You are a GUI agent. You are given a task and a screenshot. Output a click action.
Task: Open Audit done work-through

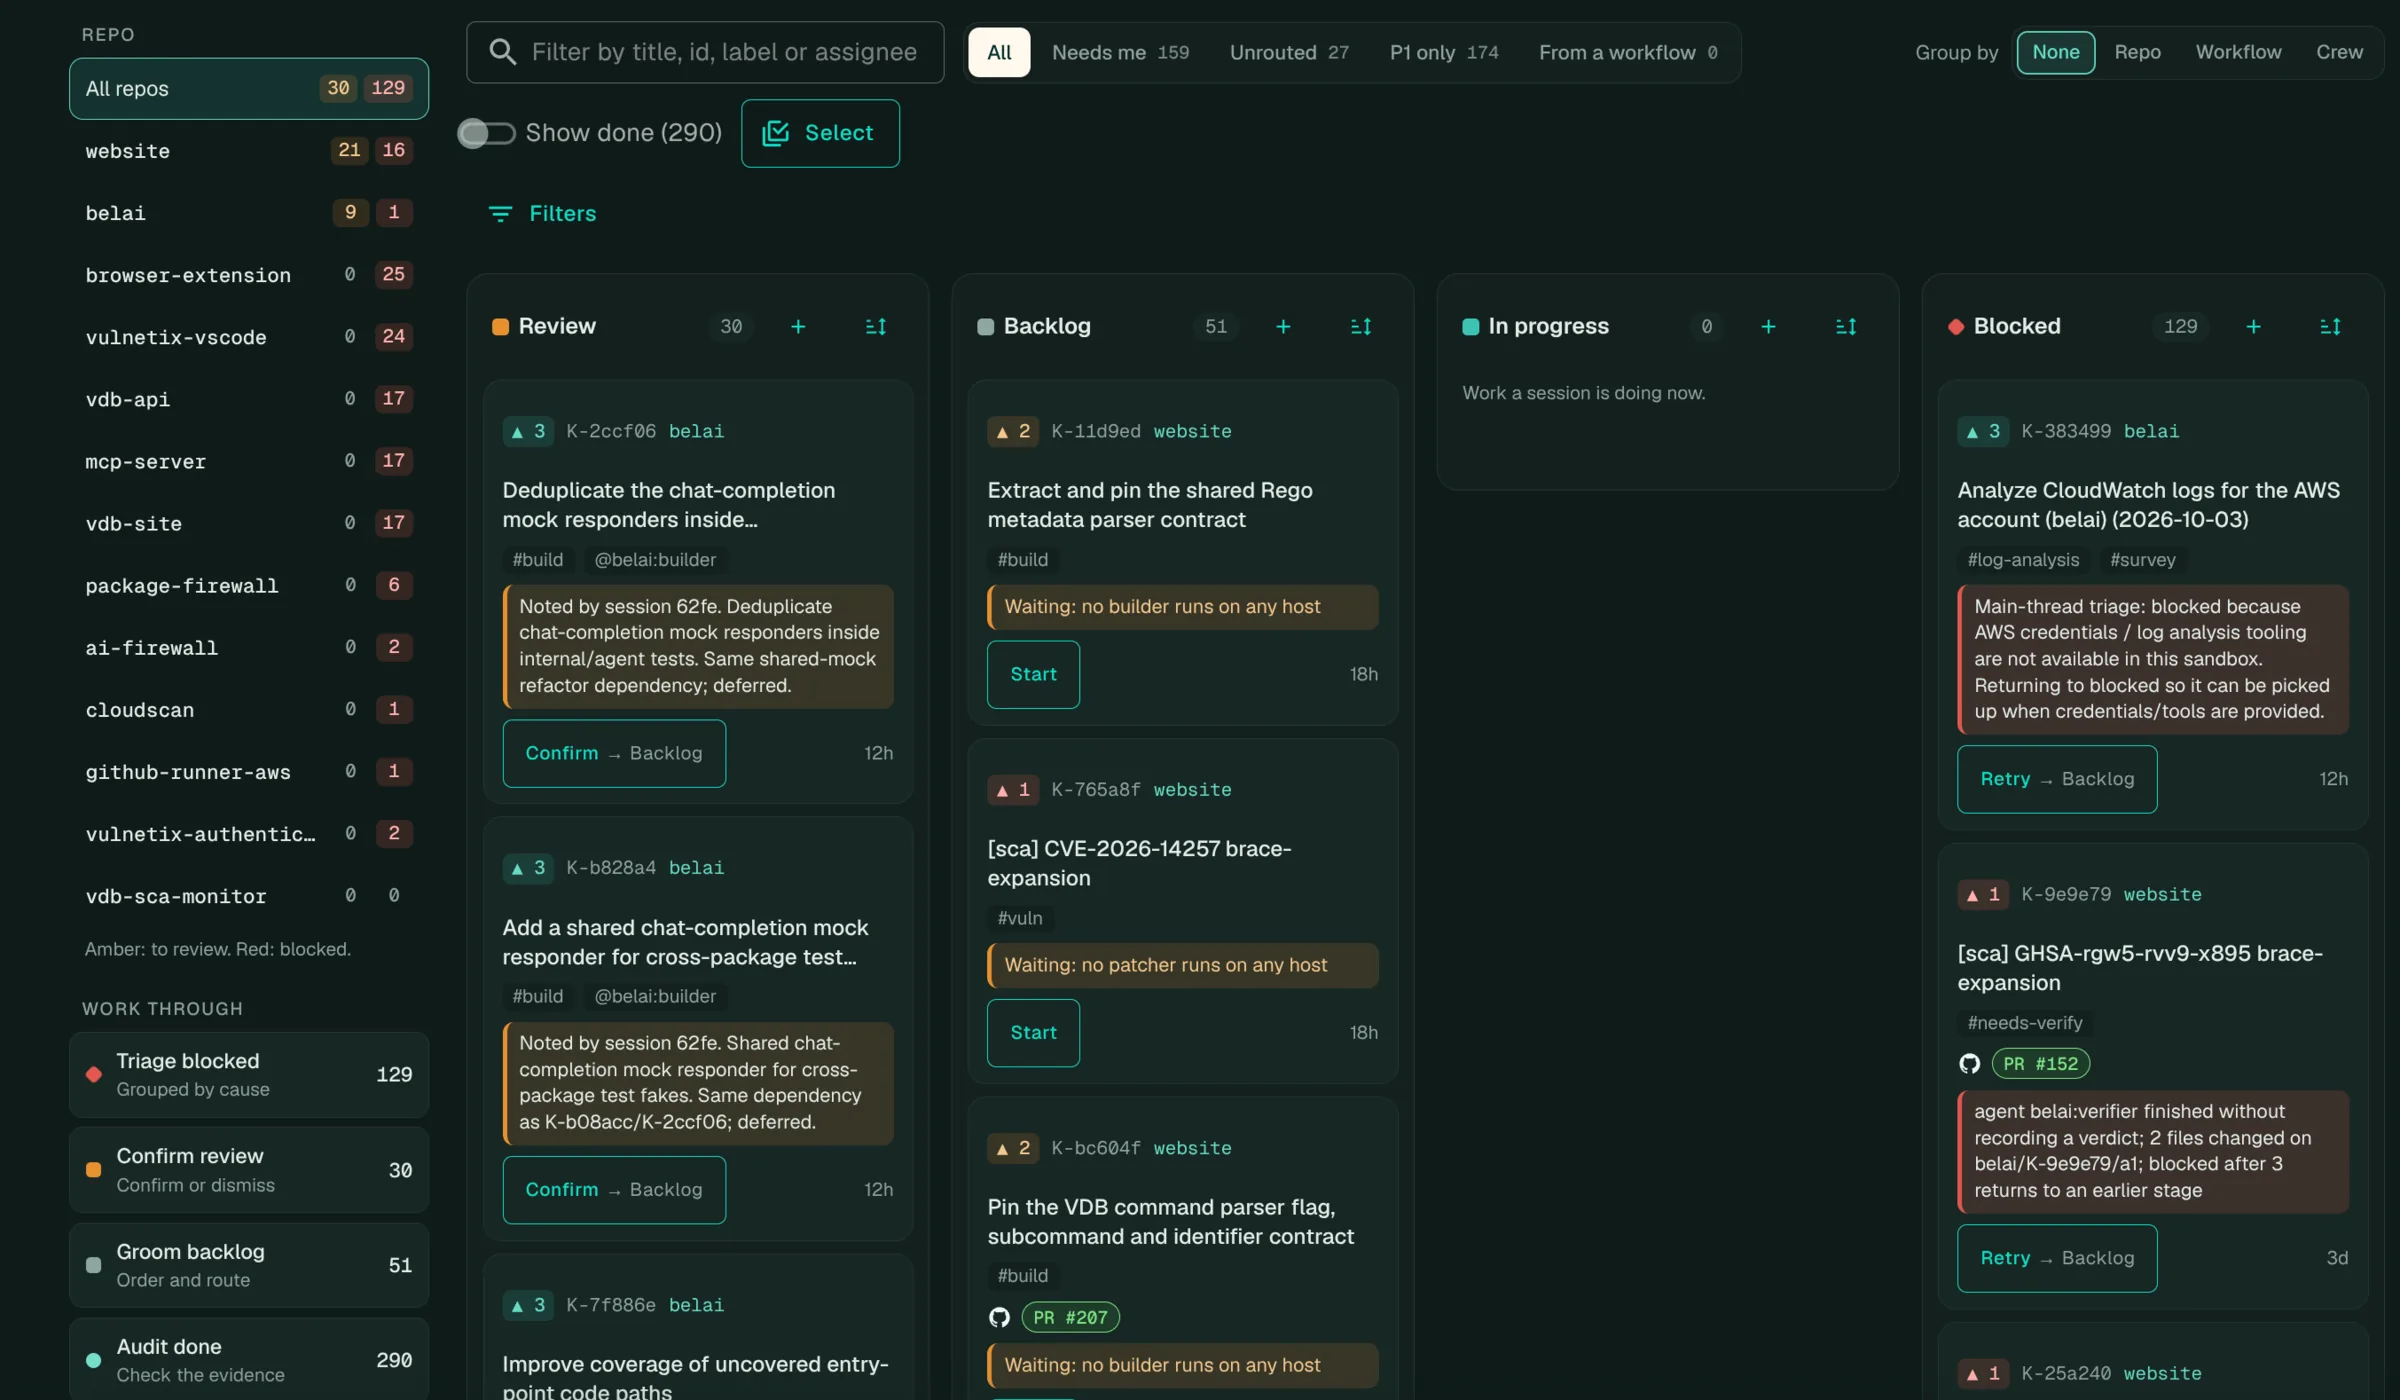[249, 1360]
